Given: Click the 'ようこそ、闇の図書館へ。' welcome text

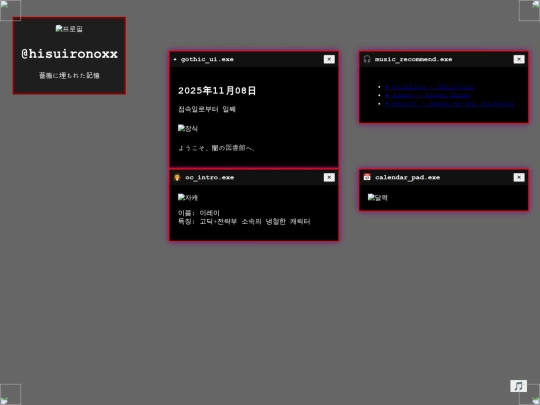Looking at the screenshot, I should pyautogui.click(x=217, y=148).
